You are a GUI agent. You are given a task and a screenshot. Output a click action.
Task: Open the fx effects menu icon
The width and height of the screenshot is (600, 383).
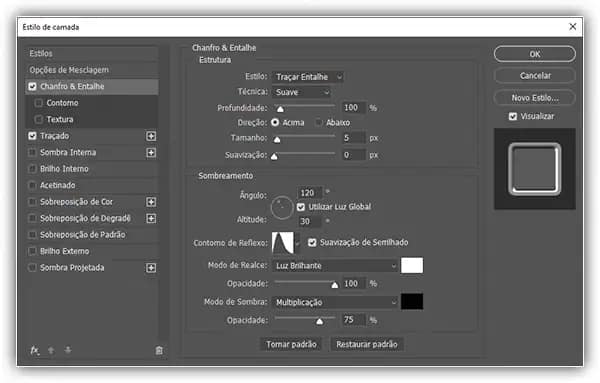click(34, 350)
